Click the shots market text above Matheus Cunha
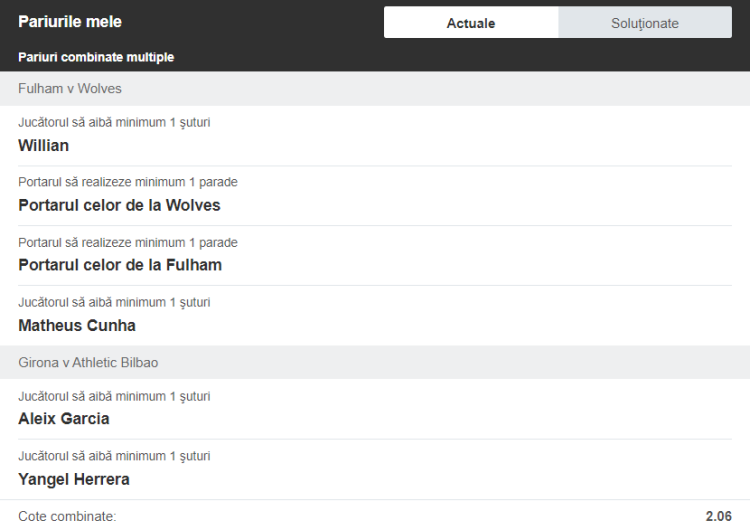Image resolution: width=750 pixels, height=530 pixels. tap(114, 302)
